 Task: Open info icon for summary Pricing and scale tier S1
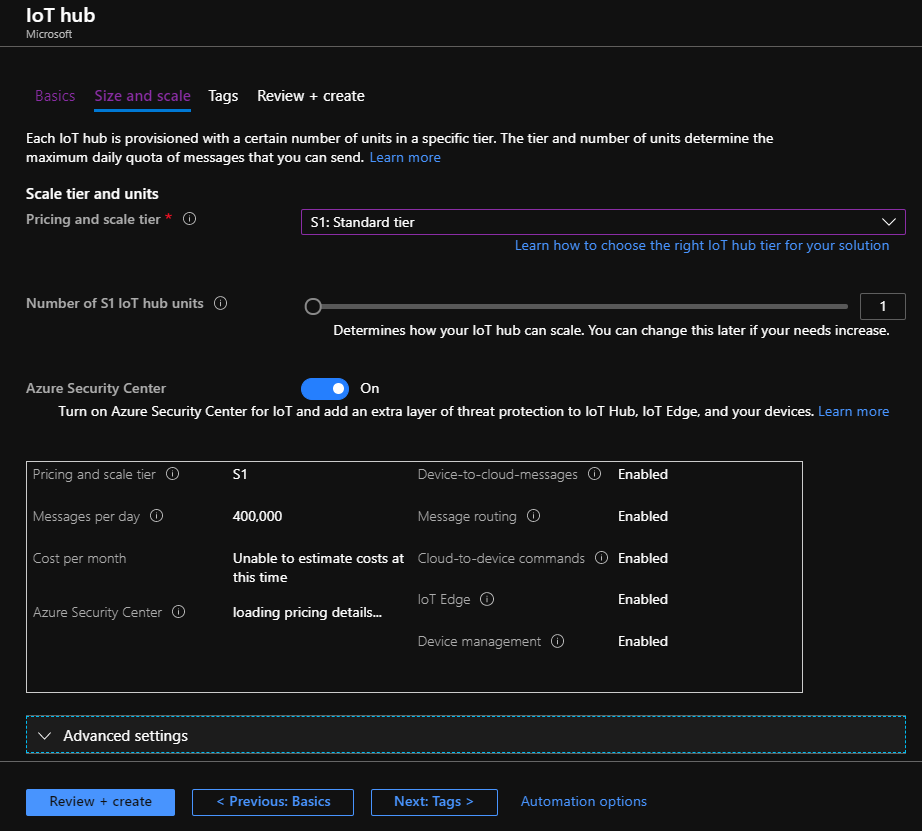(172, 473)
